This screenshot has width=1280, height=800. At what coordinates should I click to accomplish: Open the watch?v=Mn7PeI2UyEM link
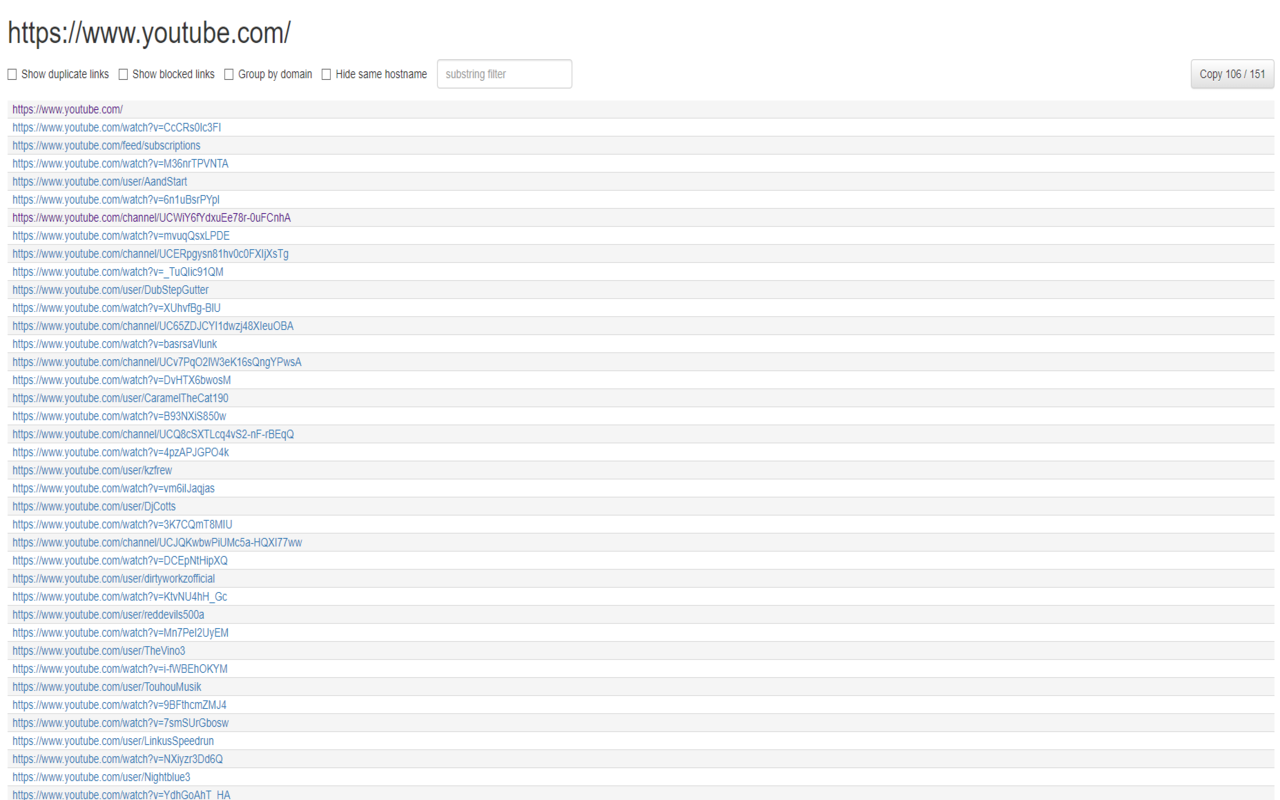tap(121, 632)
